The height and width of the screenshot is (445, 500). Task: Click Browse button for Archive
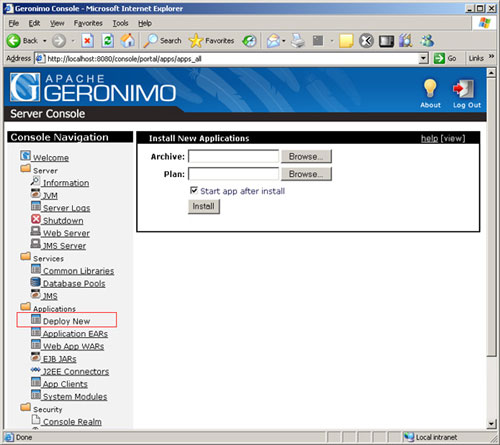coord(306,156)
